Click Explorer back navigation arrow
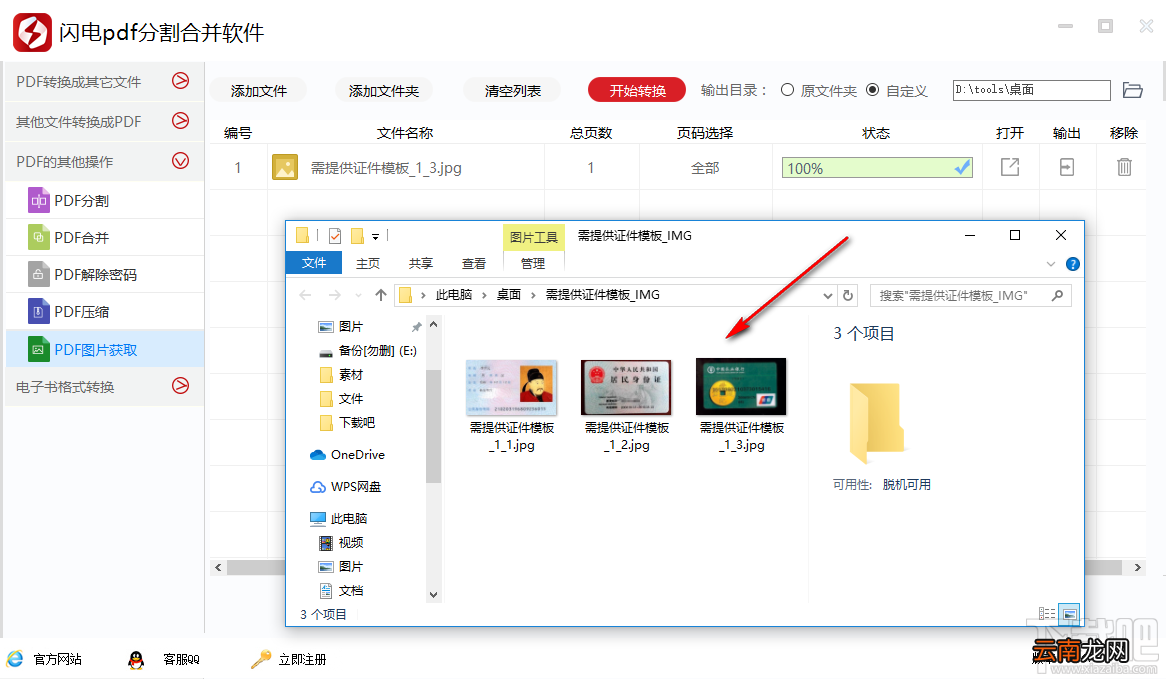 [305, 295]
